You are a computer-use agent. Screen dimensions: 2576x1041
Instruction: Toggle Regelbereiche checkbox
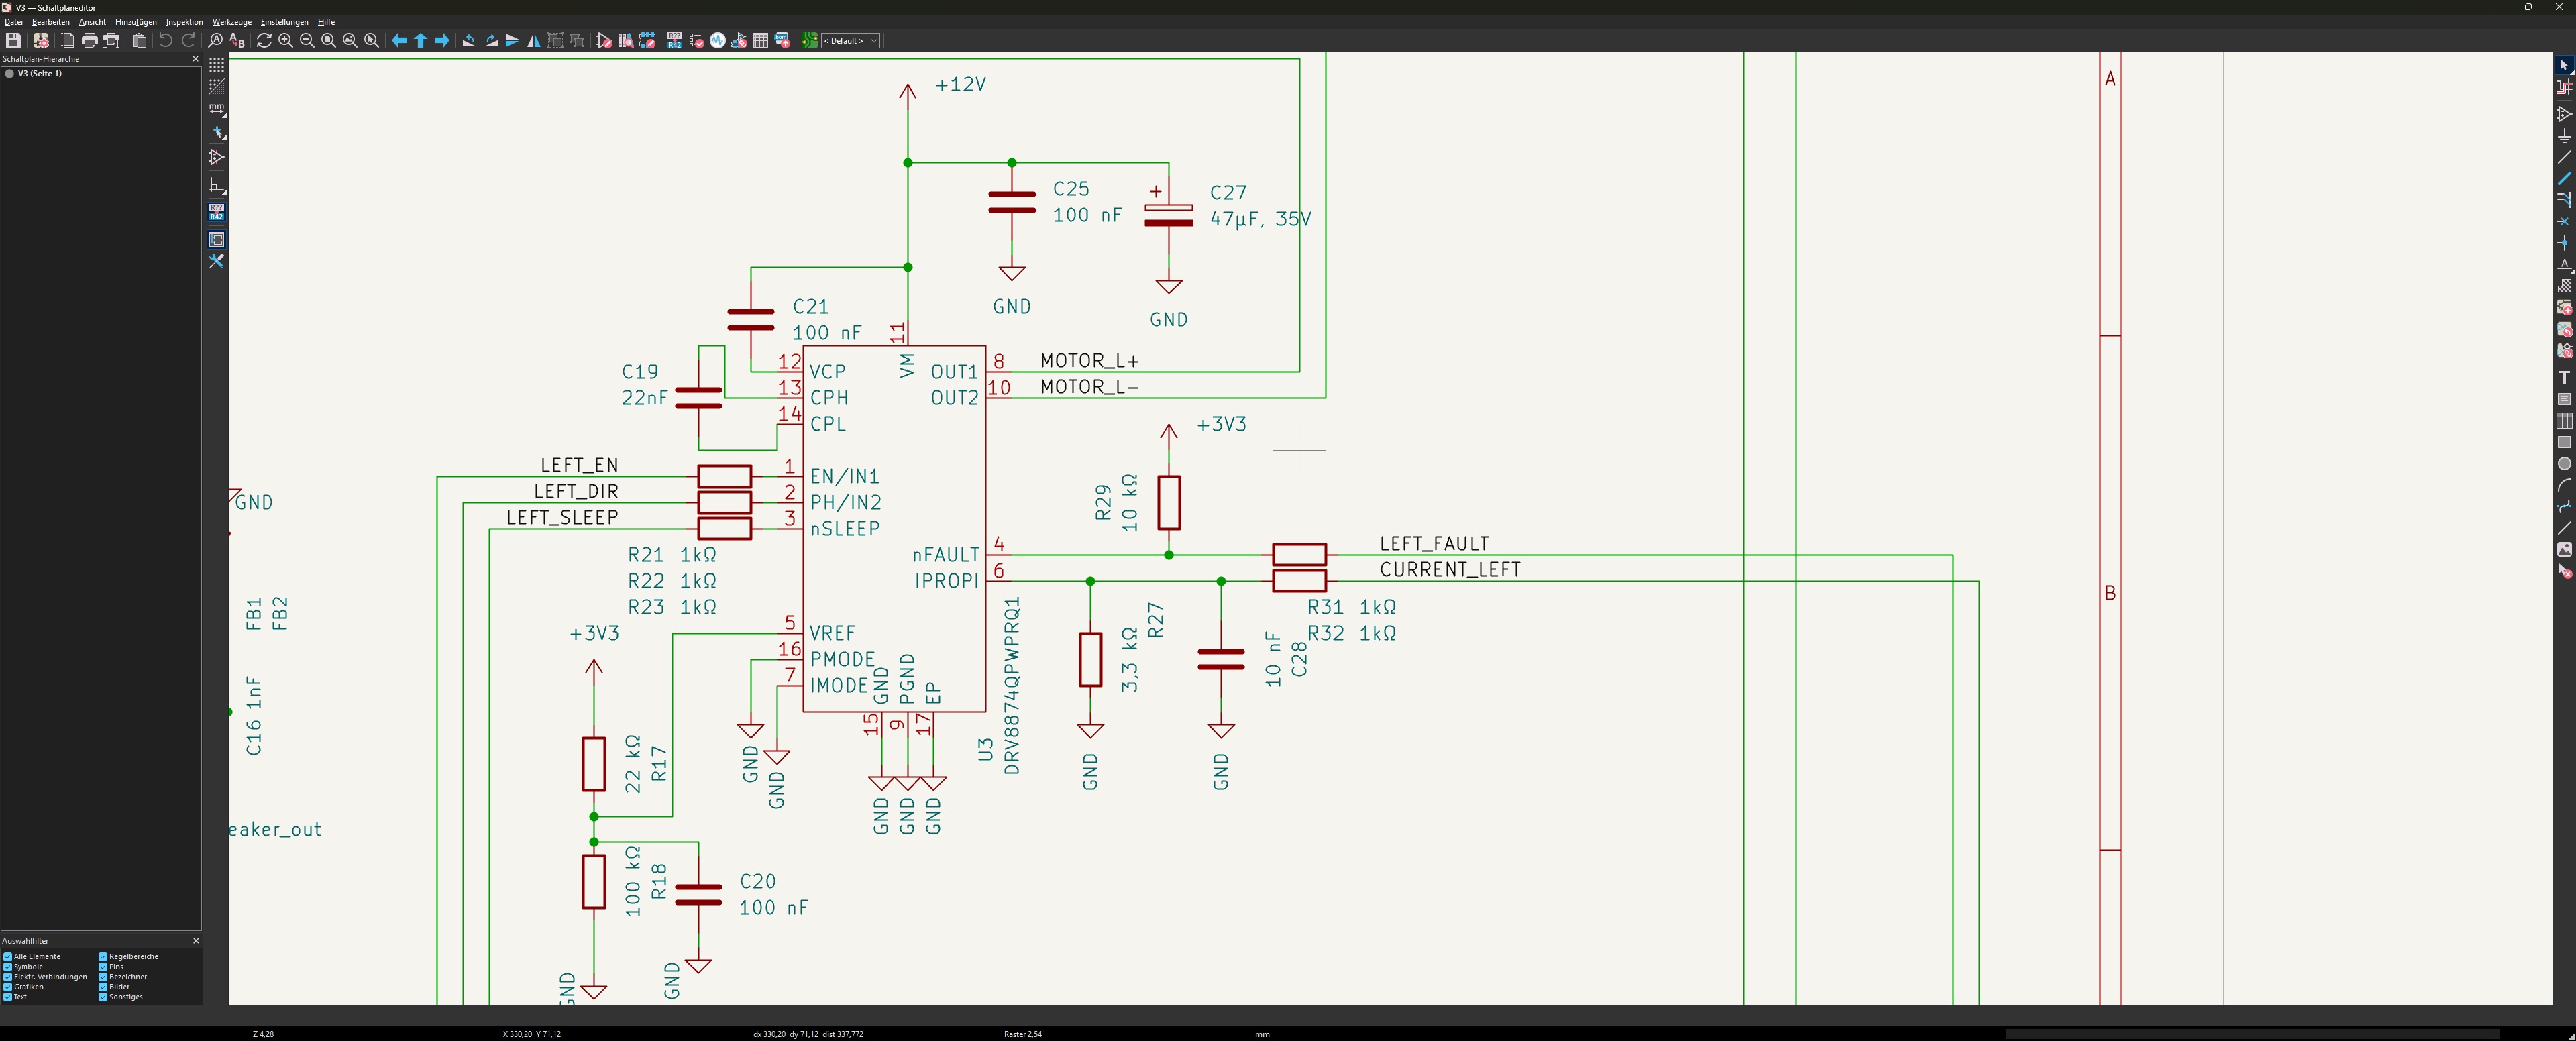[x=103, y=957]
